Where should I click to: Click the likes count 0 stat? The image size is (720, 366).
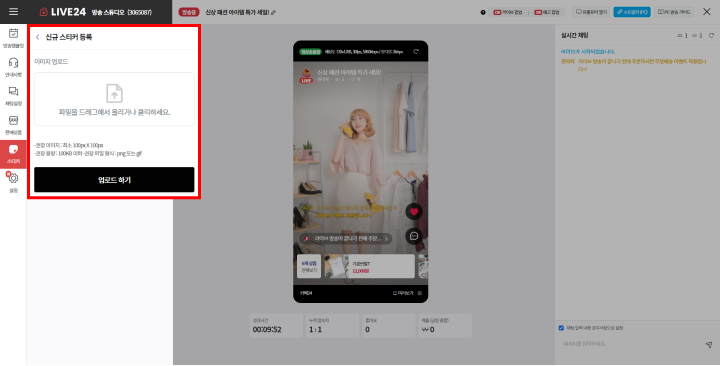[389, 326]
